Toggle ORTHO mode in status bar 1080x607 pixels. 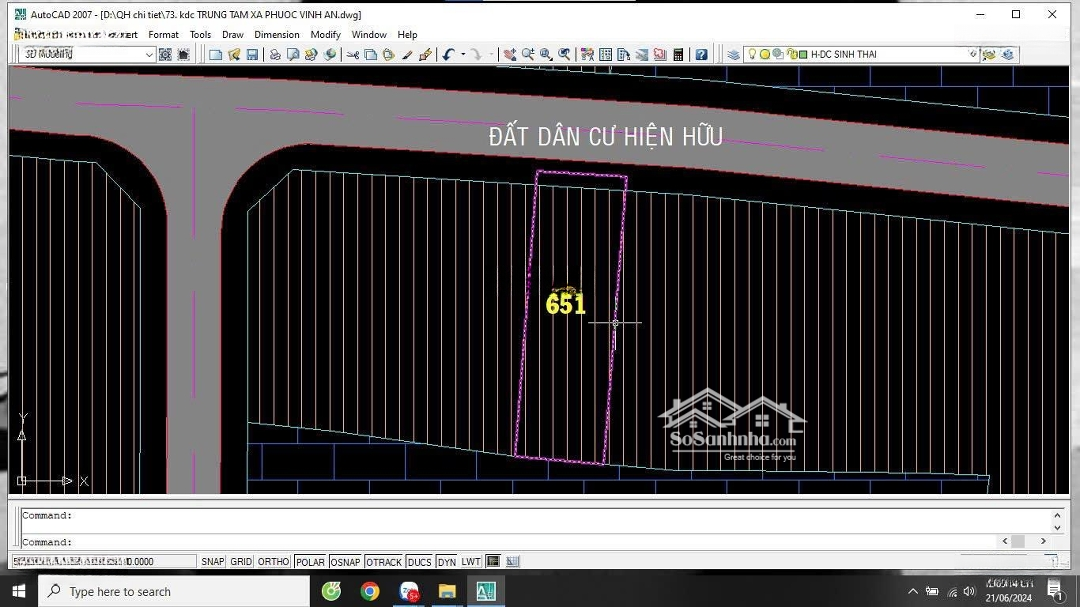pyautogui.click(x=273, y=562)
